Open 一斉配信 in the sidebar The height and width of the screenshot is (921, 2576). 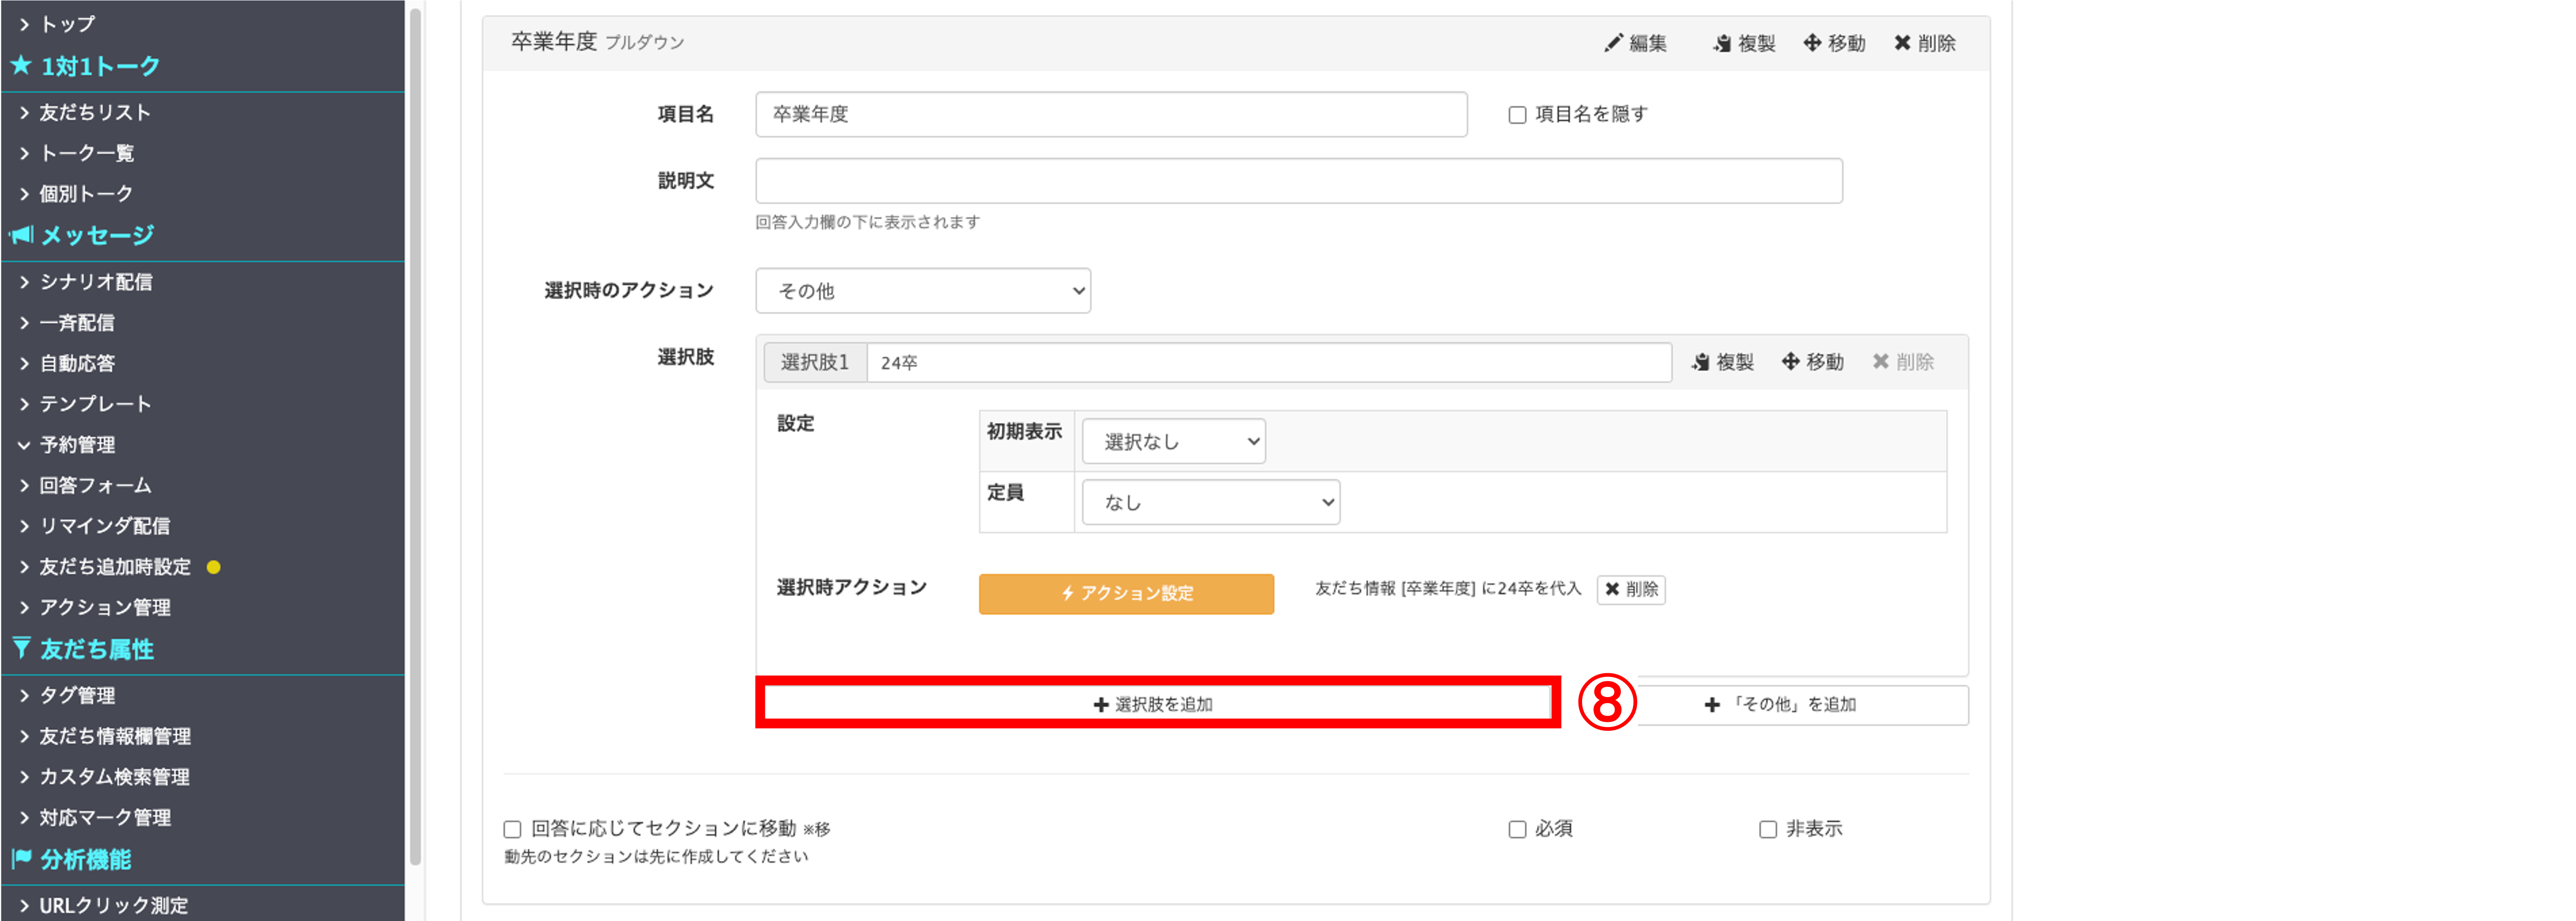point(76,322)
